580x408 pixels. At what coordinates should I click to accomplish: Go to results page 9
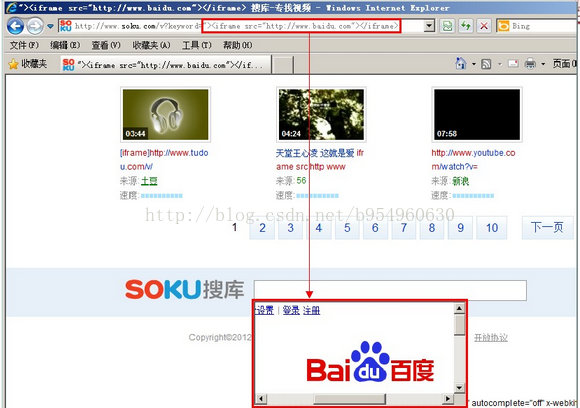460,227
